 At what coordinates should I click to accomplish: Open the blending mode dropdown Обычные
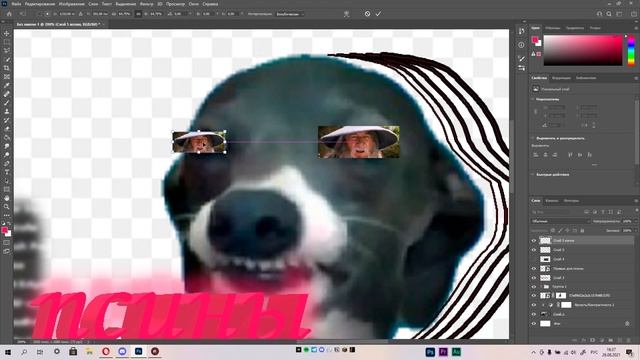561,221
